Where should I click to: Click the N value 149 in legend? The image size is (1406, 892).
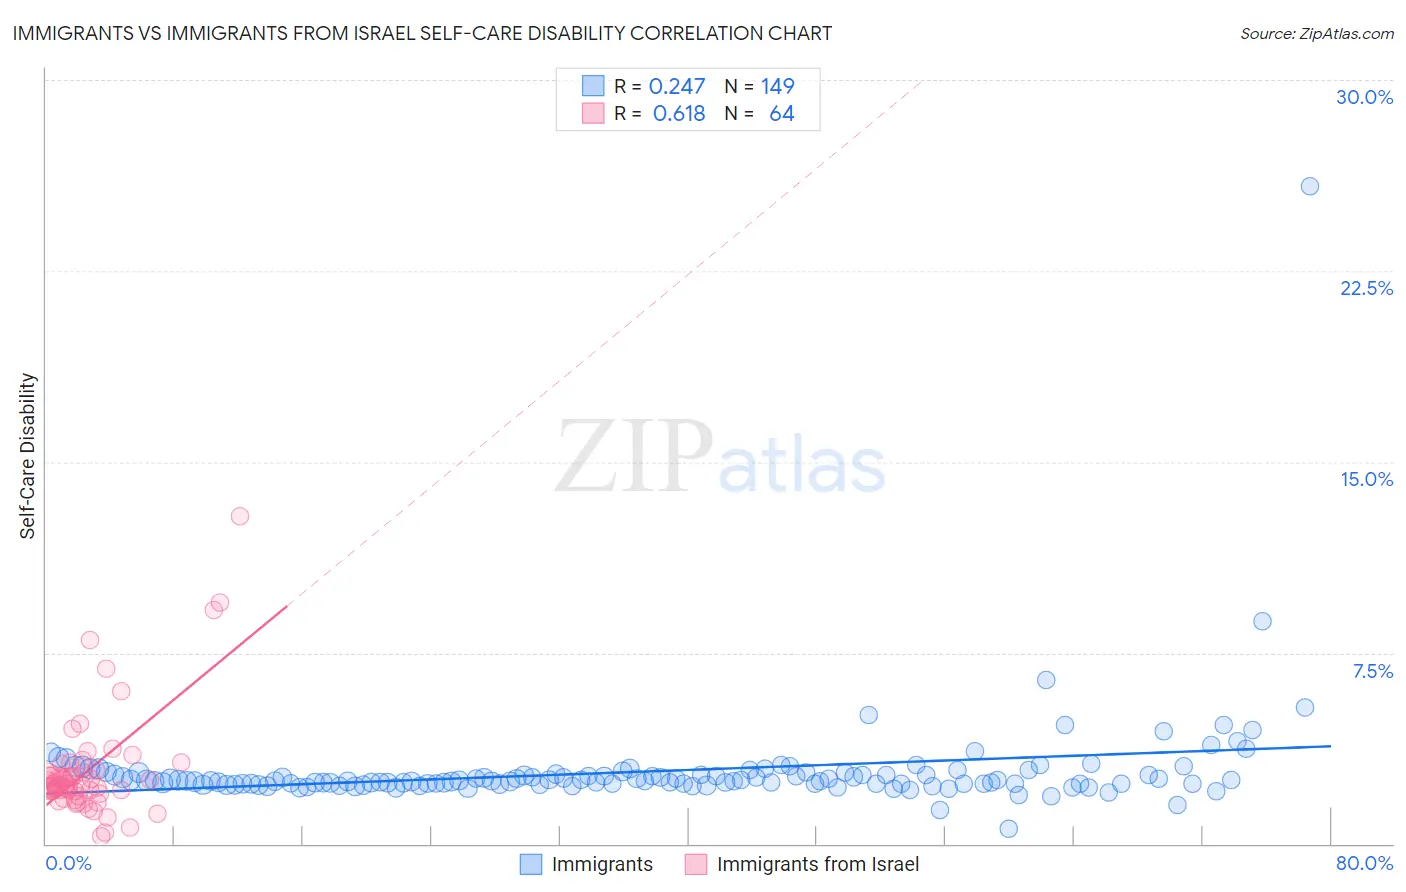[777, 86]
